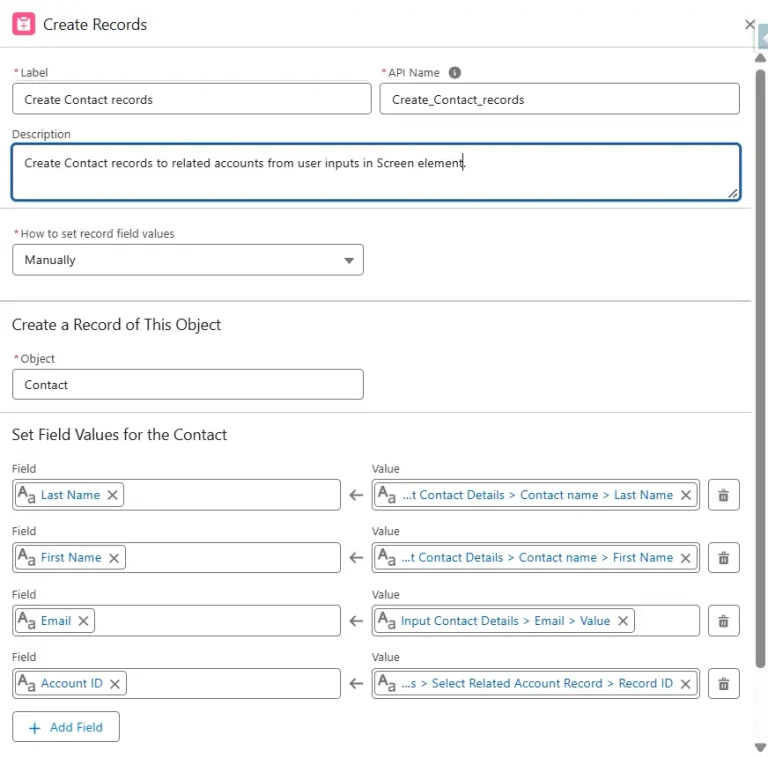
Task: Delete the Last Name field row
Action: (x=723, y=495)
